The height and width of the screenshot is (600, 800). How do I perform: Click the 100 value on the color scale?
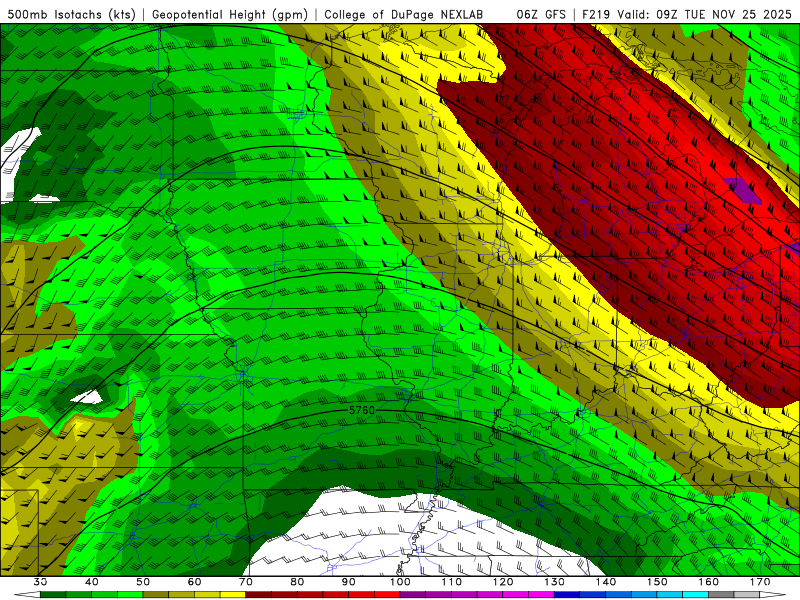[x=401, y=582]
